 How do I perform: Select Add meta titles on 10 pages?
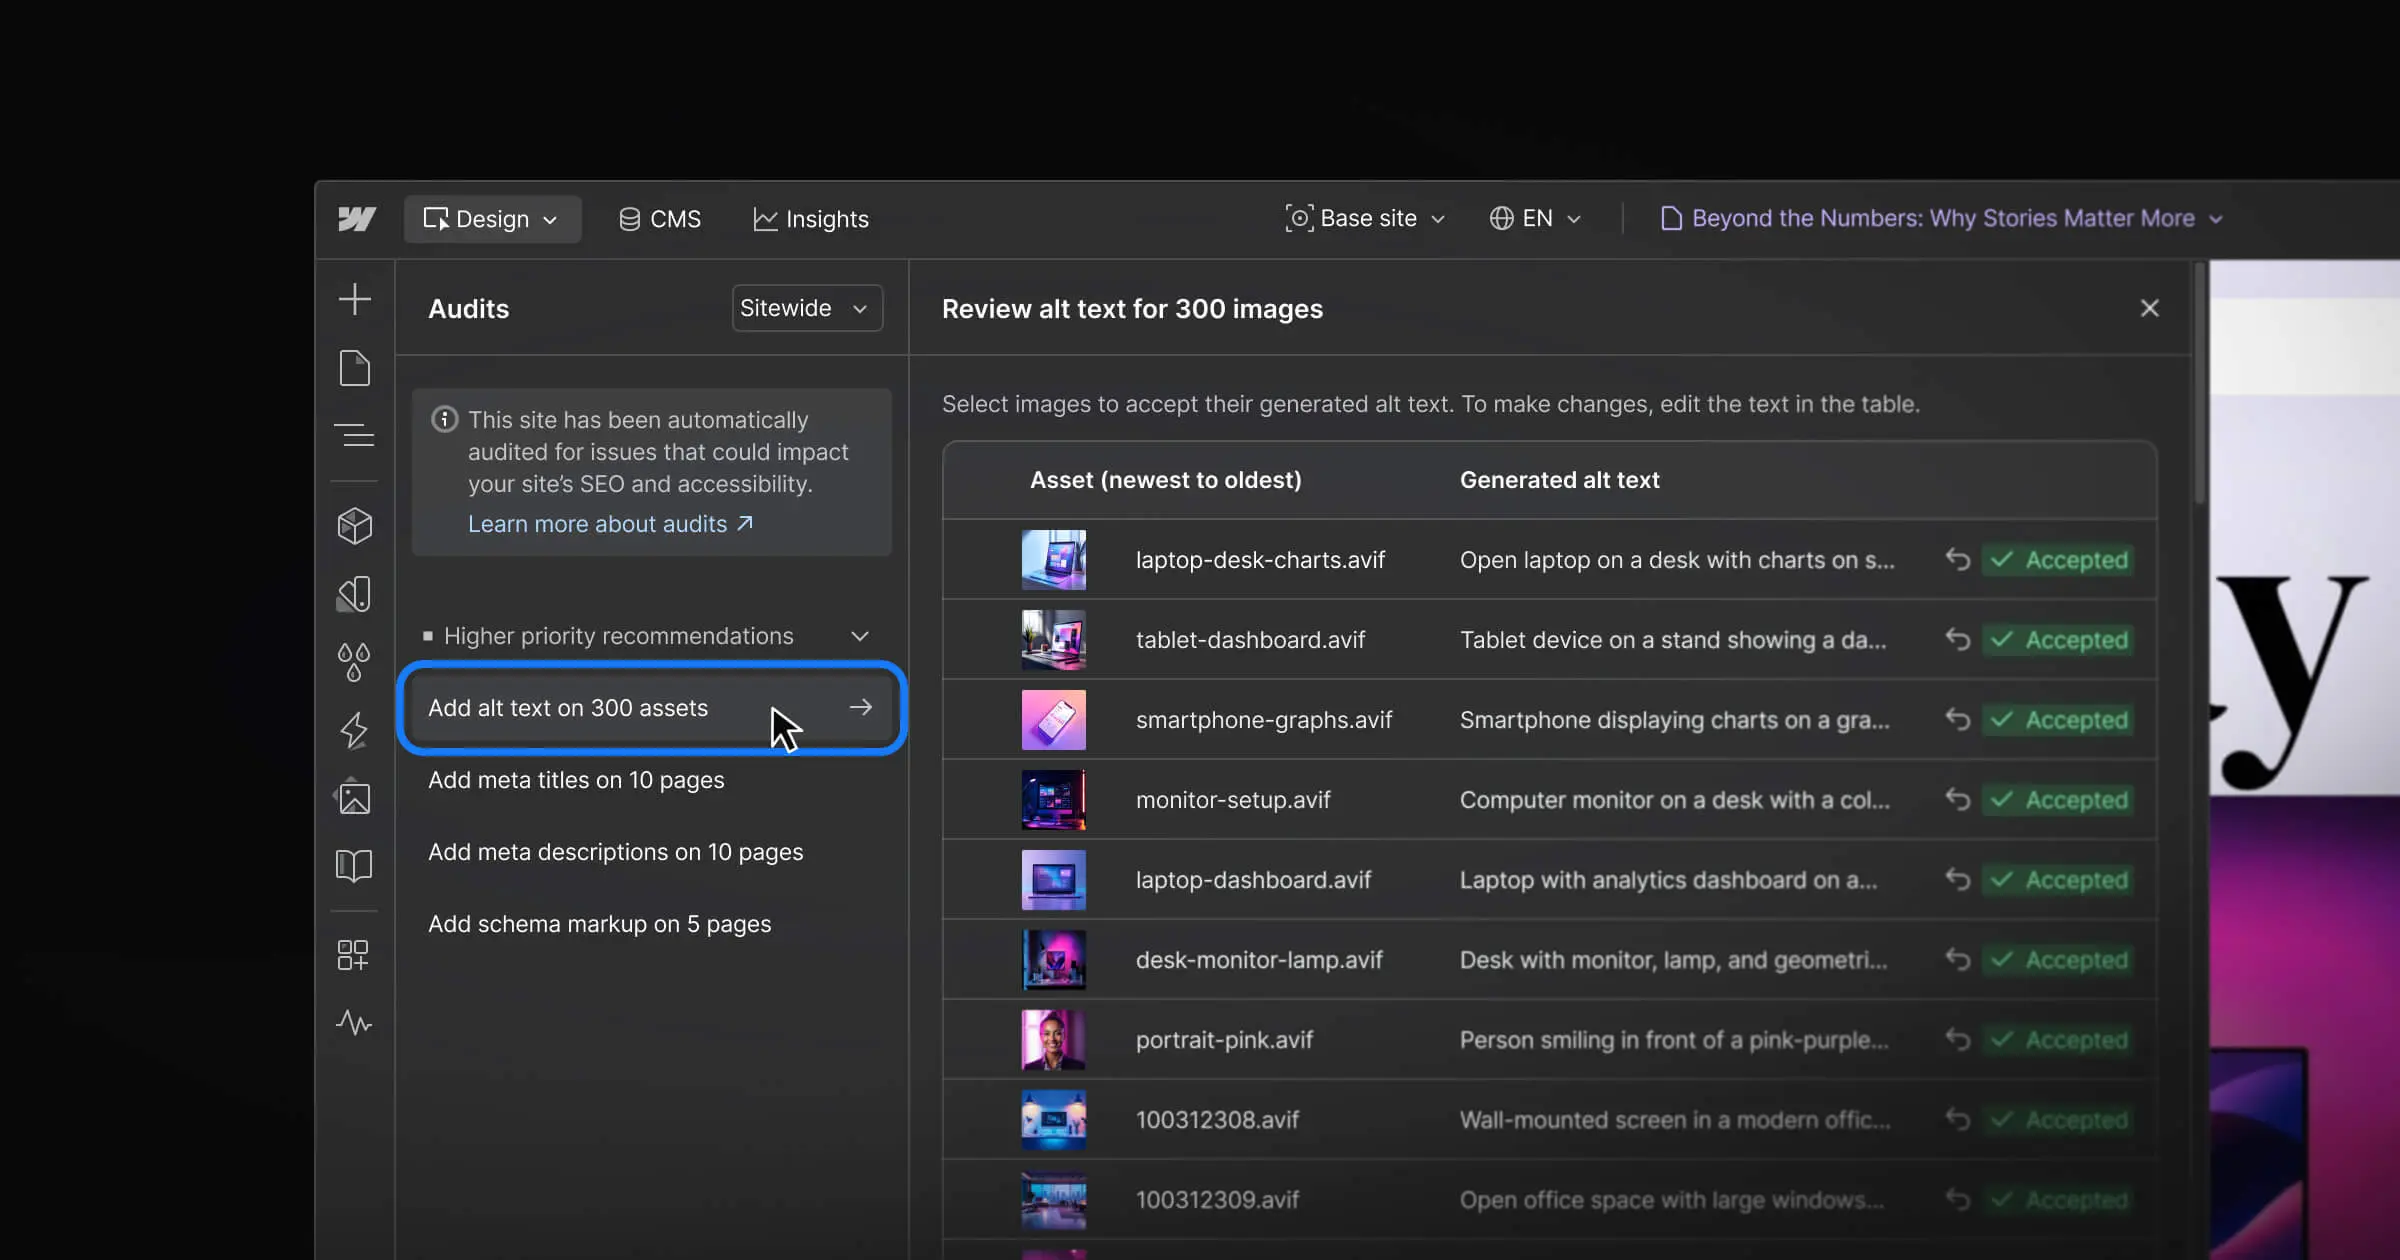tap(576, 780)
